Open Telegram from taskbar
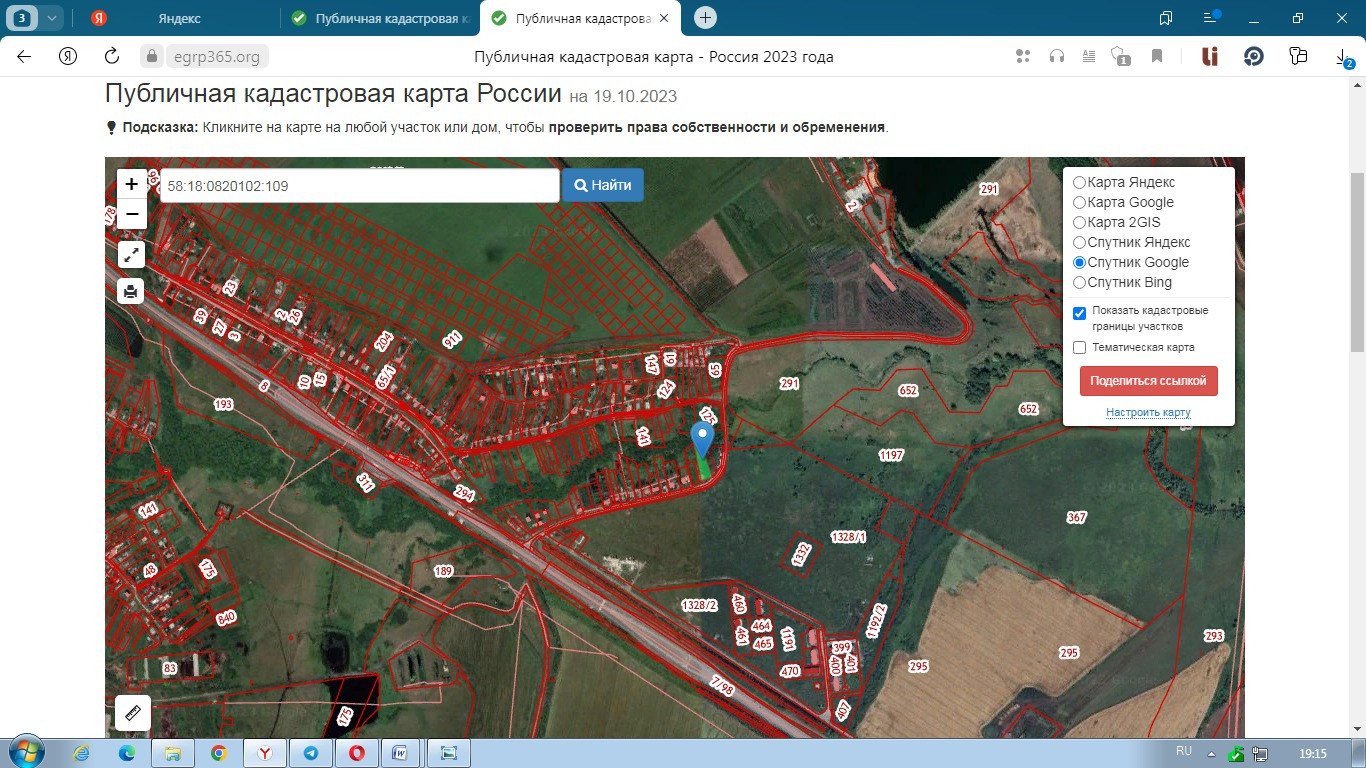The height and width of the screenshot is (768, 1366). coord(311,753)
